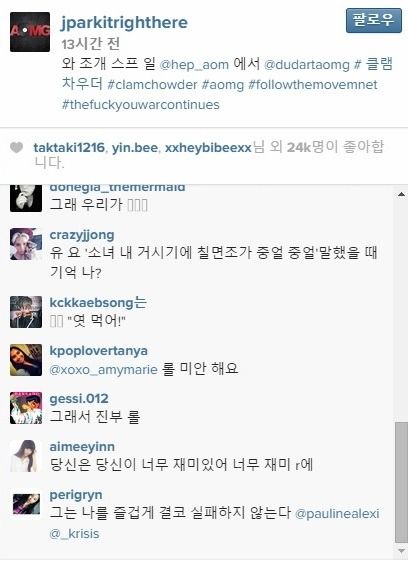This screenshot has height=562, width=408.
Task: Open kpoplovertanya's profile picture
Action: [x=26, y=360]
